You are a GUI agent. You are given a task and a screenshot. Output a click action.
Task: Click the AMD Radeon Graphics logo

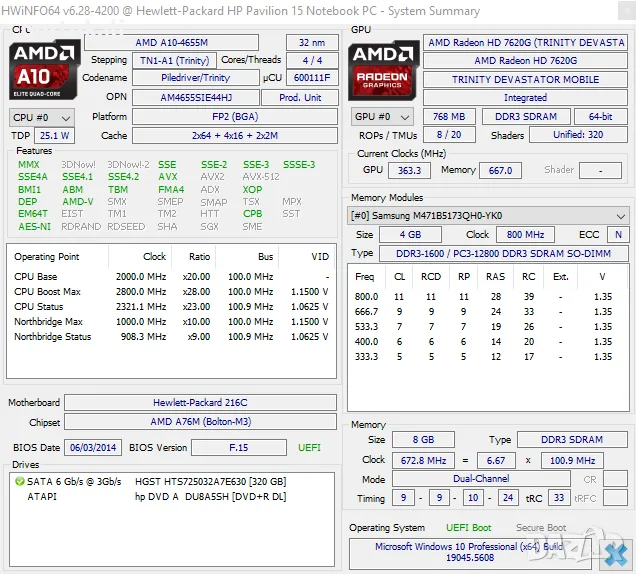click(382, 68)
